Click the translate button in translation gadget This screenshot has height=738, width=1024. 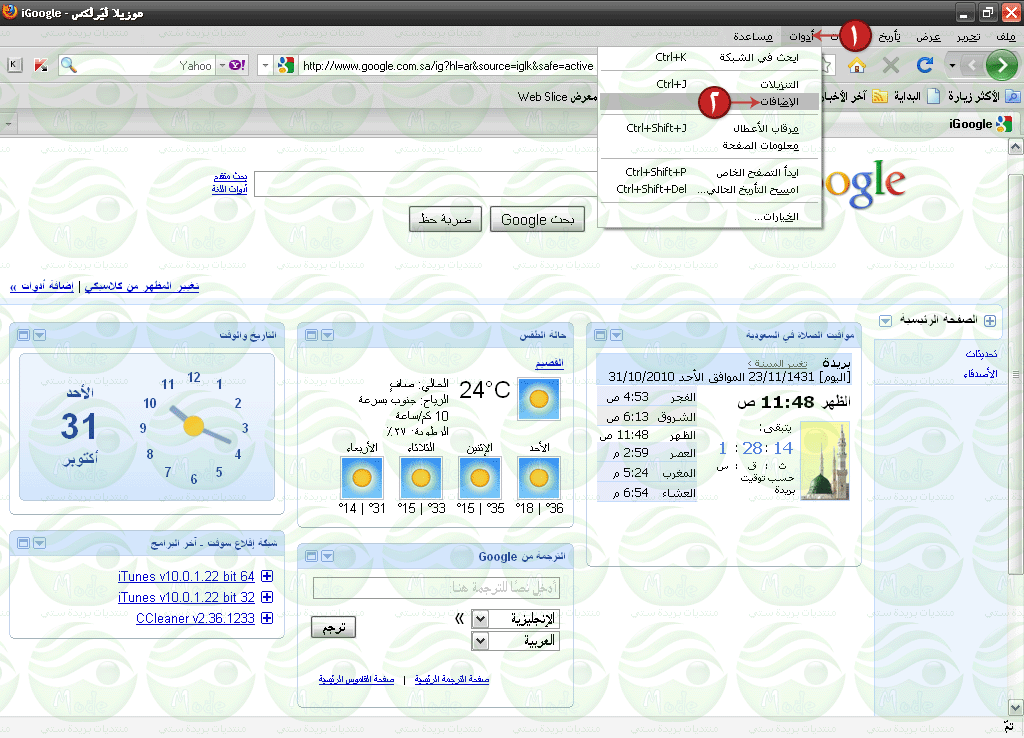tap(334, 628)
